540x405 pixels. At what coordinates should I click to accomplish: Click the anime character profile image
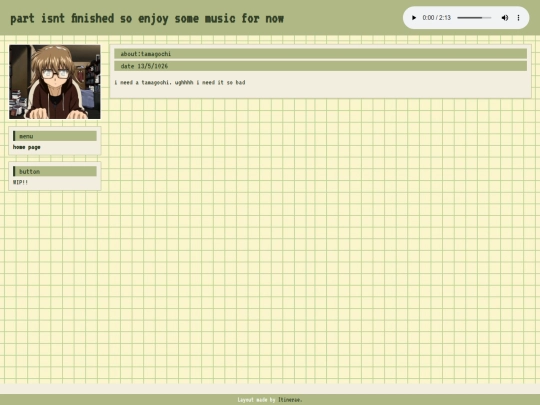(55, 82)
